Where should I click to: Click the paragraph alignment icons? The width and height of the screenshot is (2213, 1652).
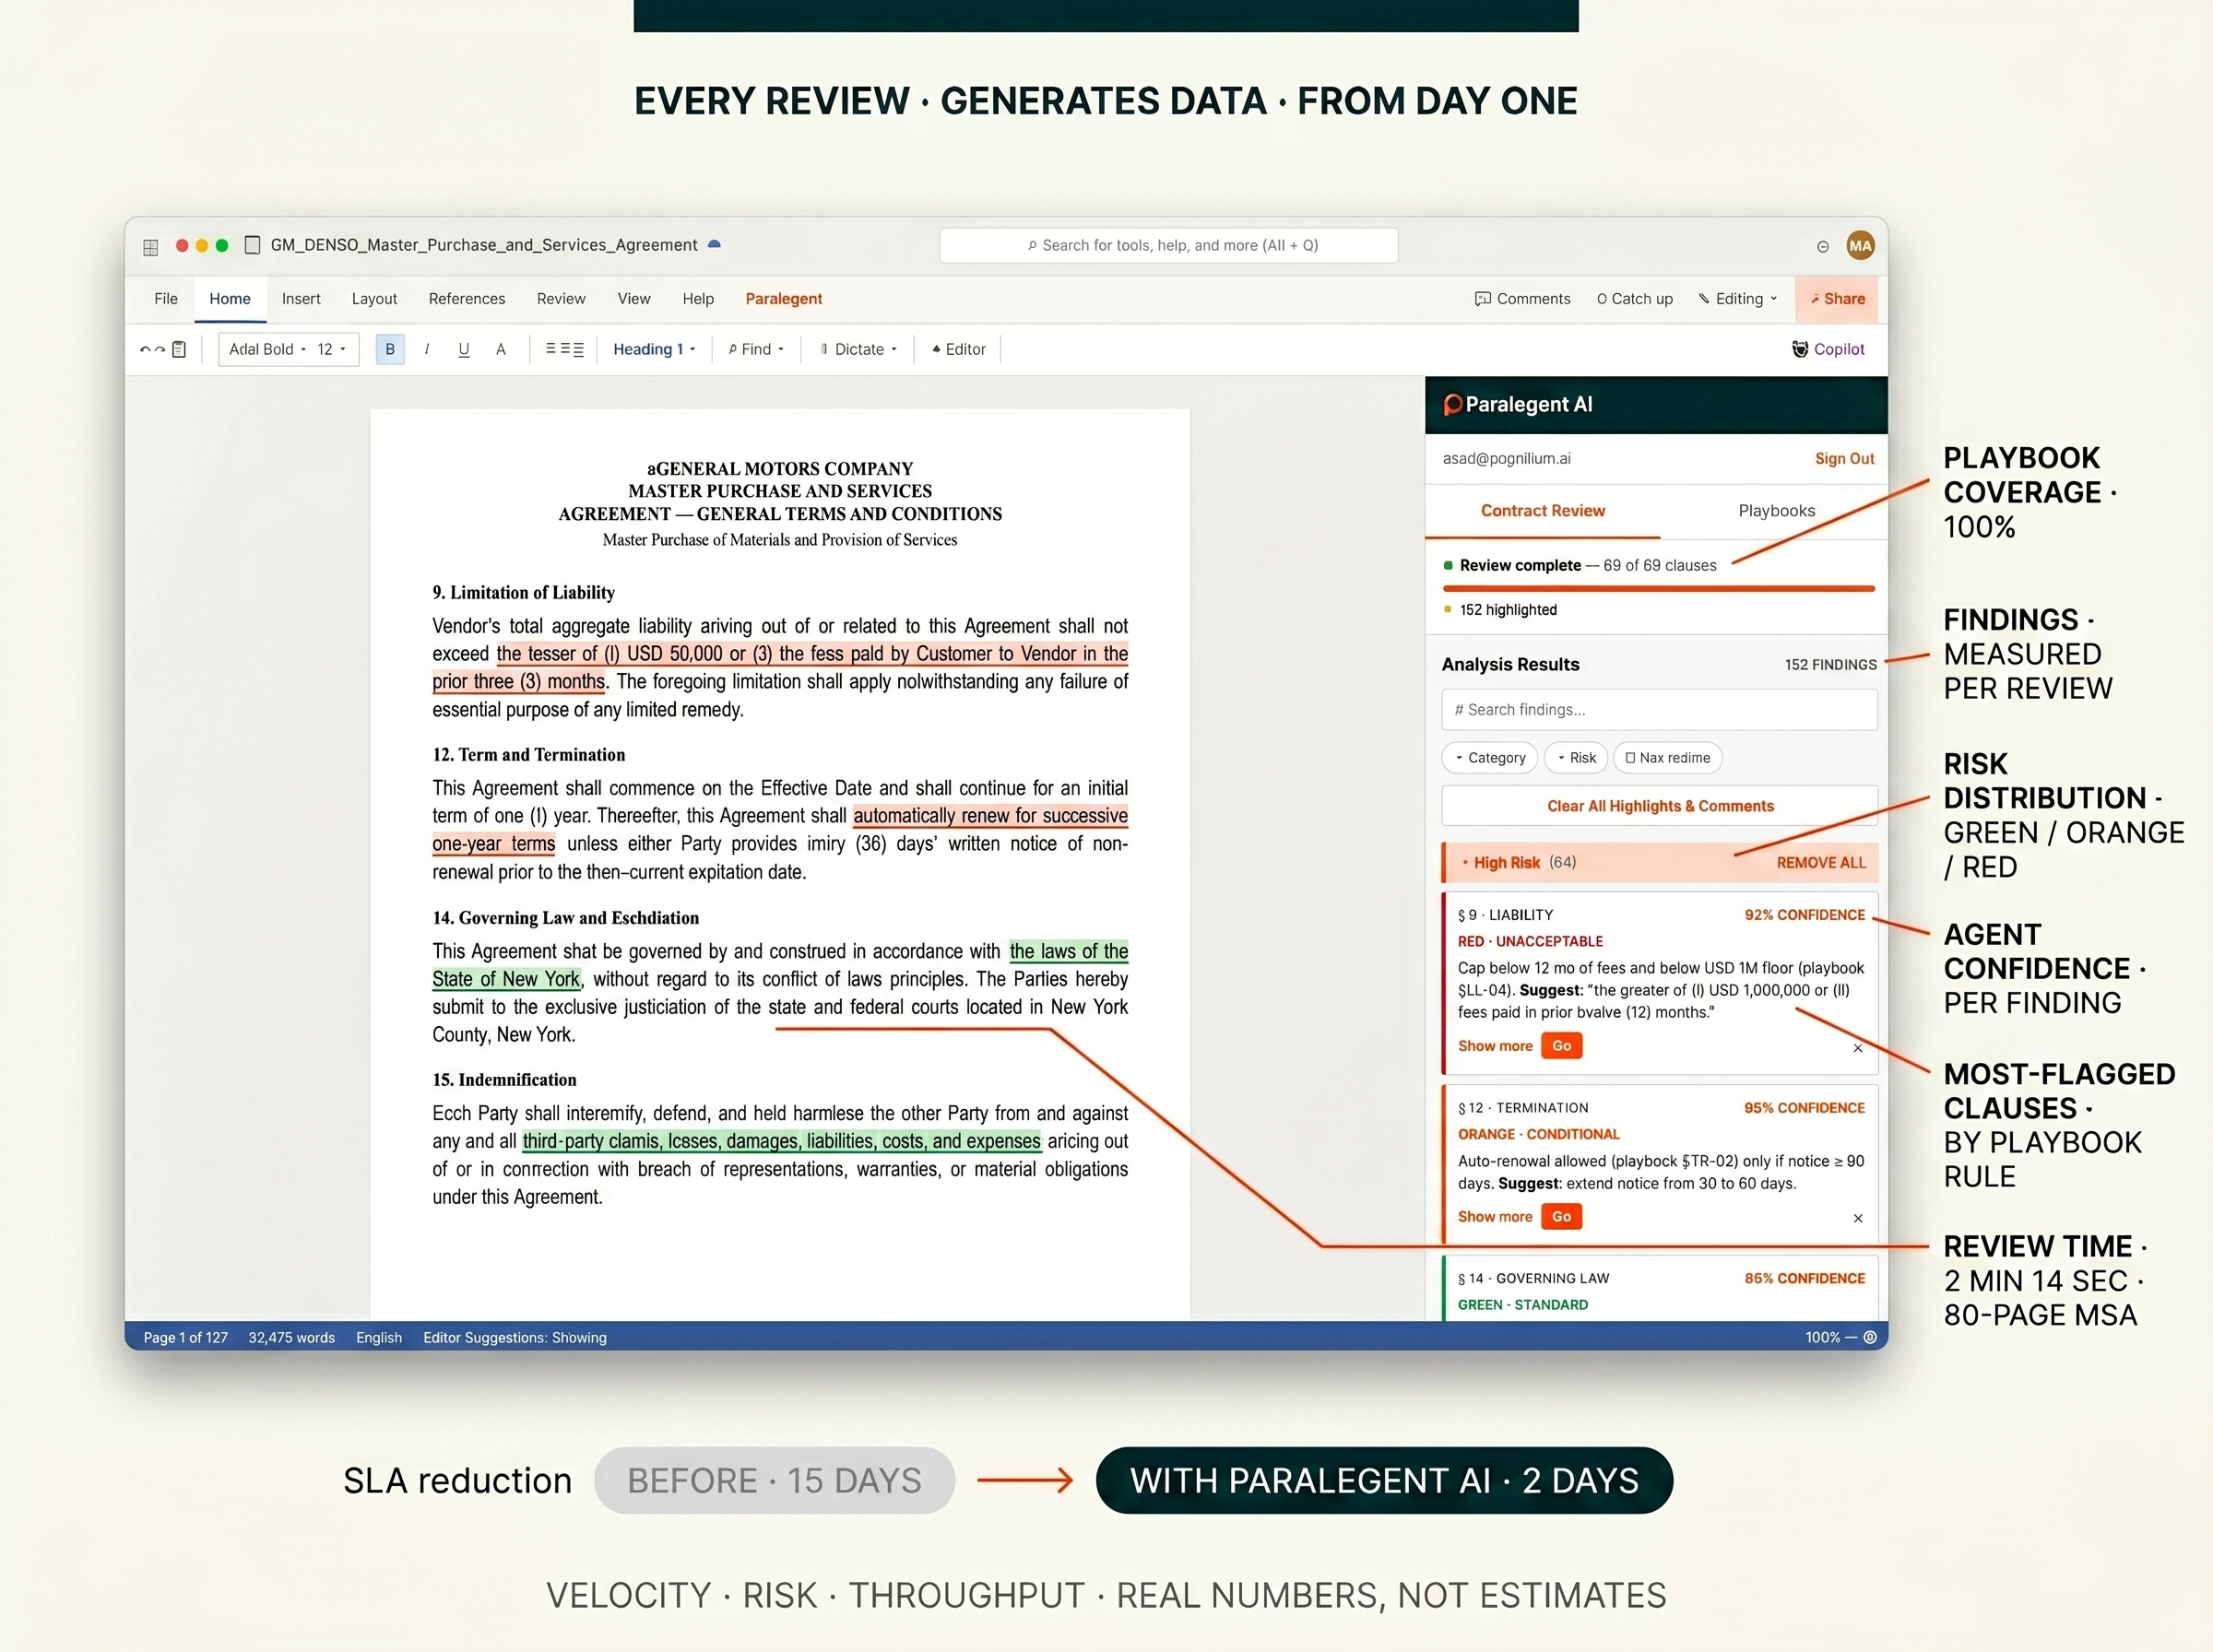tap(564, 349)
